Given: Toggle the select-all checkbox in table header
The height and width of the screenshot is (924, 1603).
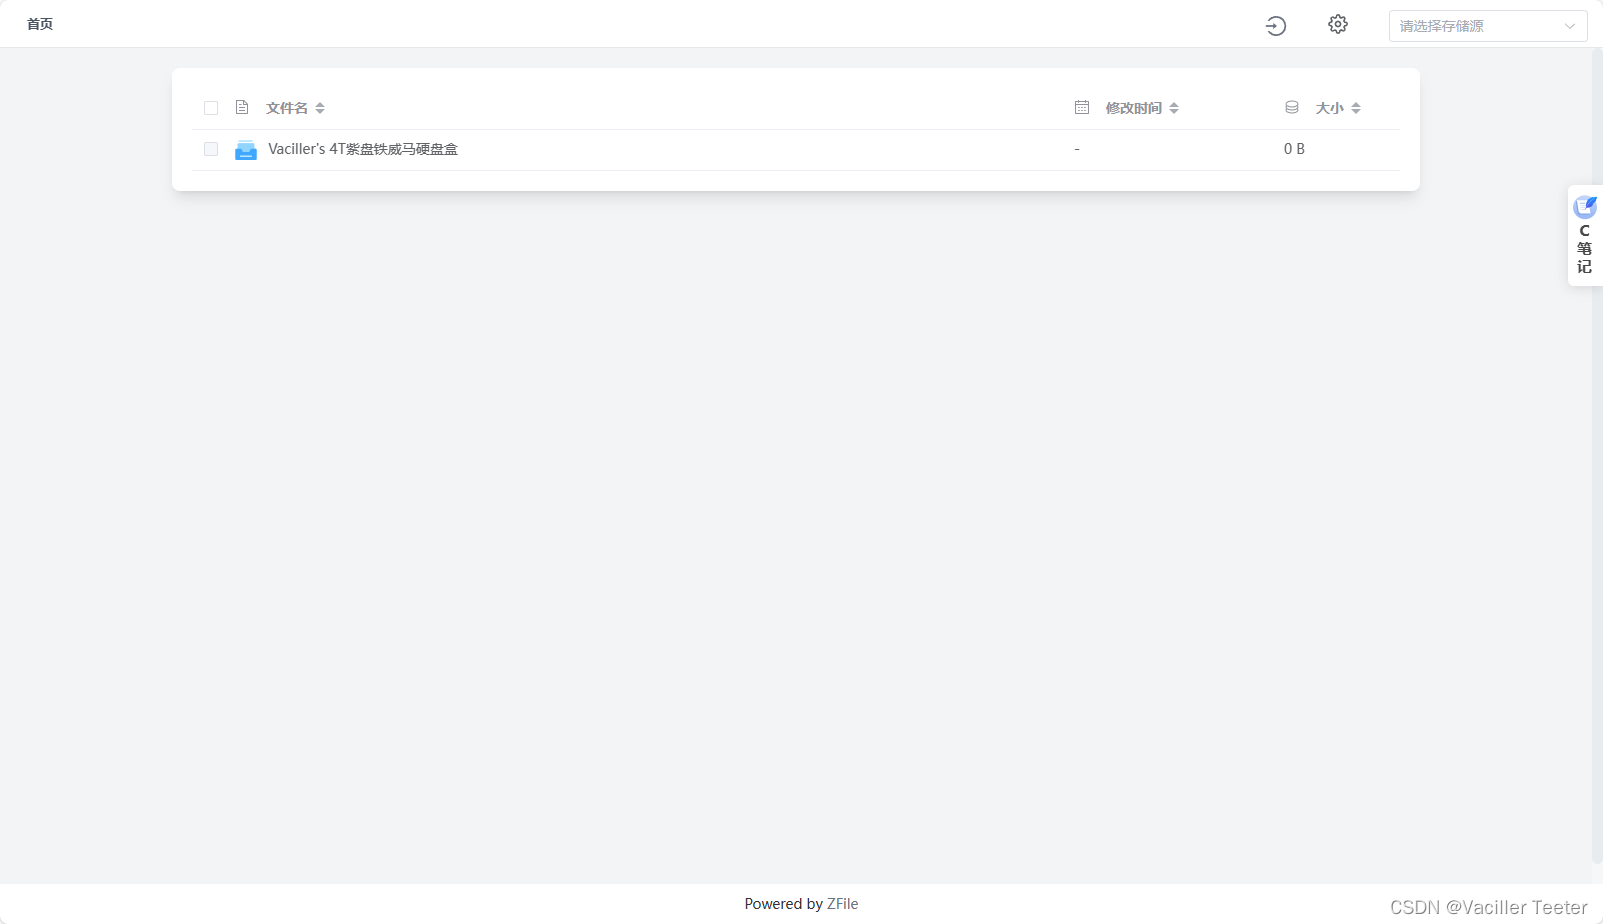Looking at the screenshot, I should point(211,108).
